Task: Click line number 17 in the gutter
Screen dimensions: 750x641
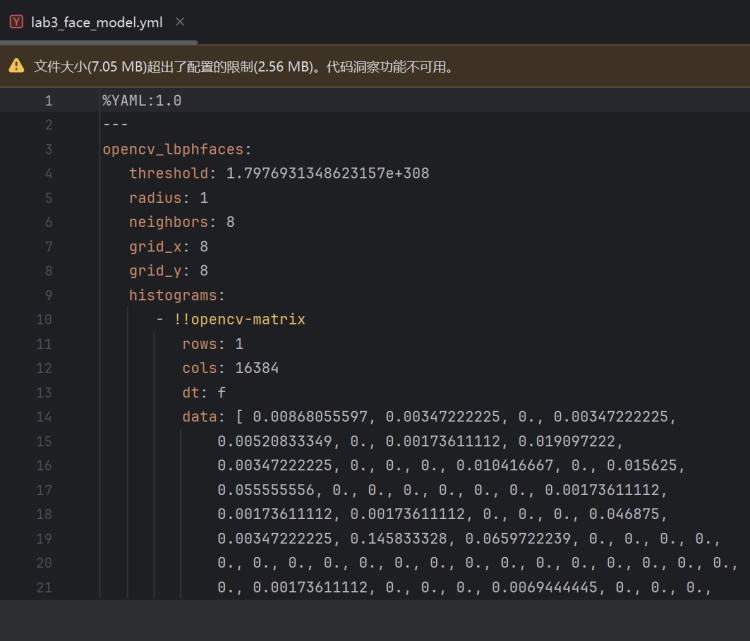Action: click(44, 490)
